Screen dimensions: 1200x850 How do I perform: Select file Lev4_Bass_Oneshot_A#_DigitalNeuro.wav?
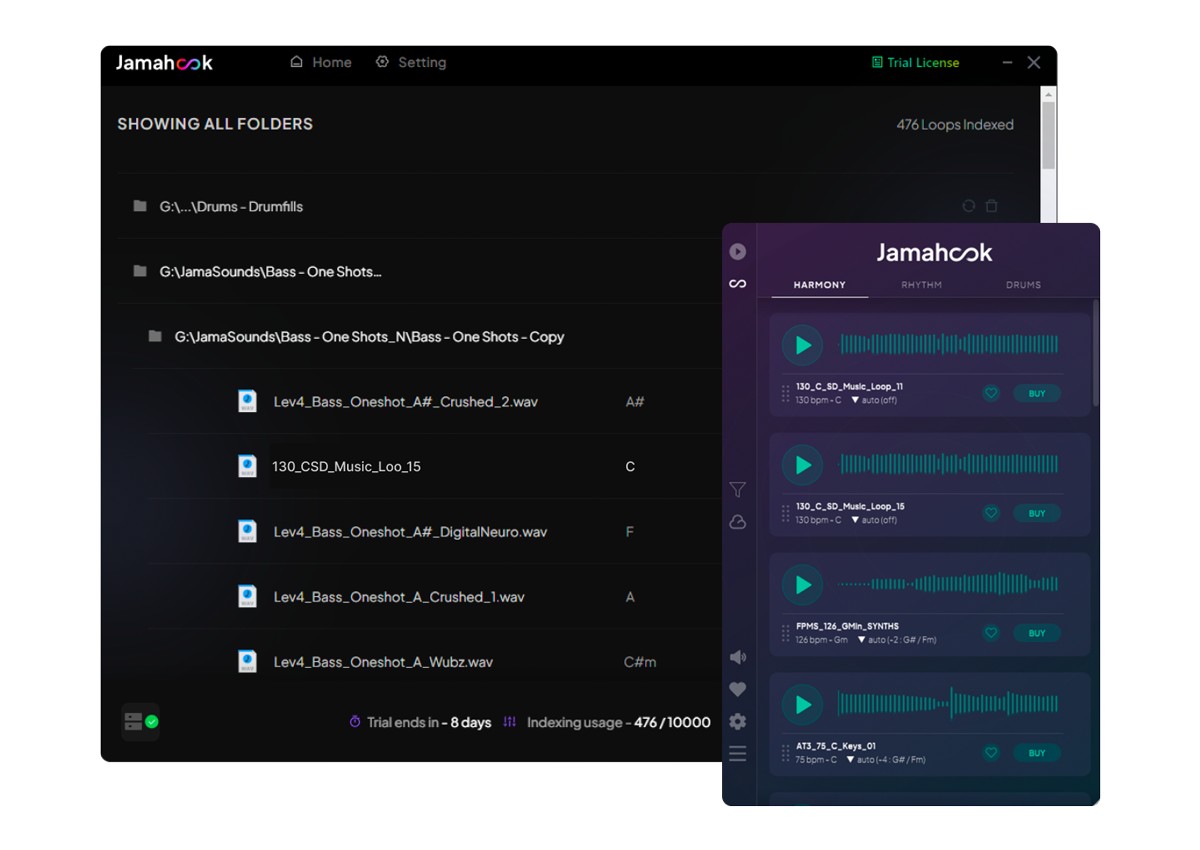click(410, 532)
